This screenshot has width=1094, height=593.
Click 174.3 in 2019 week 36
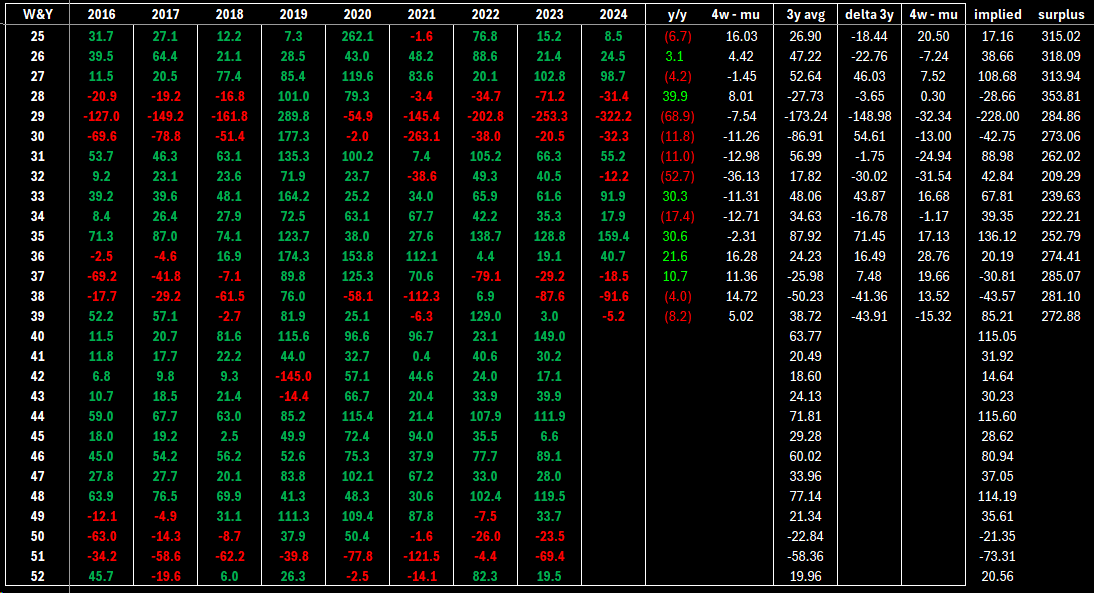(x=293, y=256)
